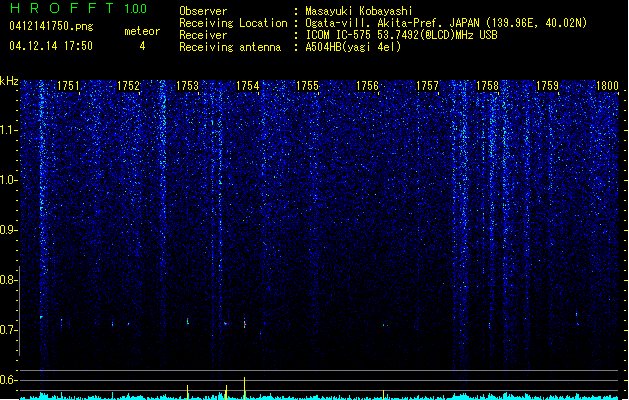Screen dimensions: 629x400
Task: Click the 0.9 kHz axis label
Action: (9, 230)
